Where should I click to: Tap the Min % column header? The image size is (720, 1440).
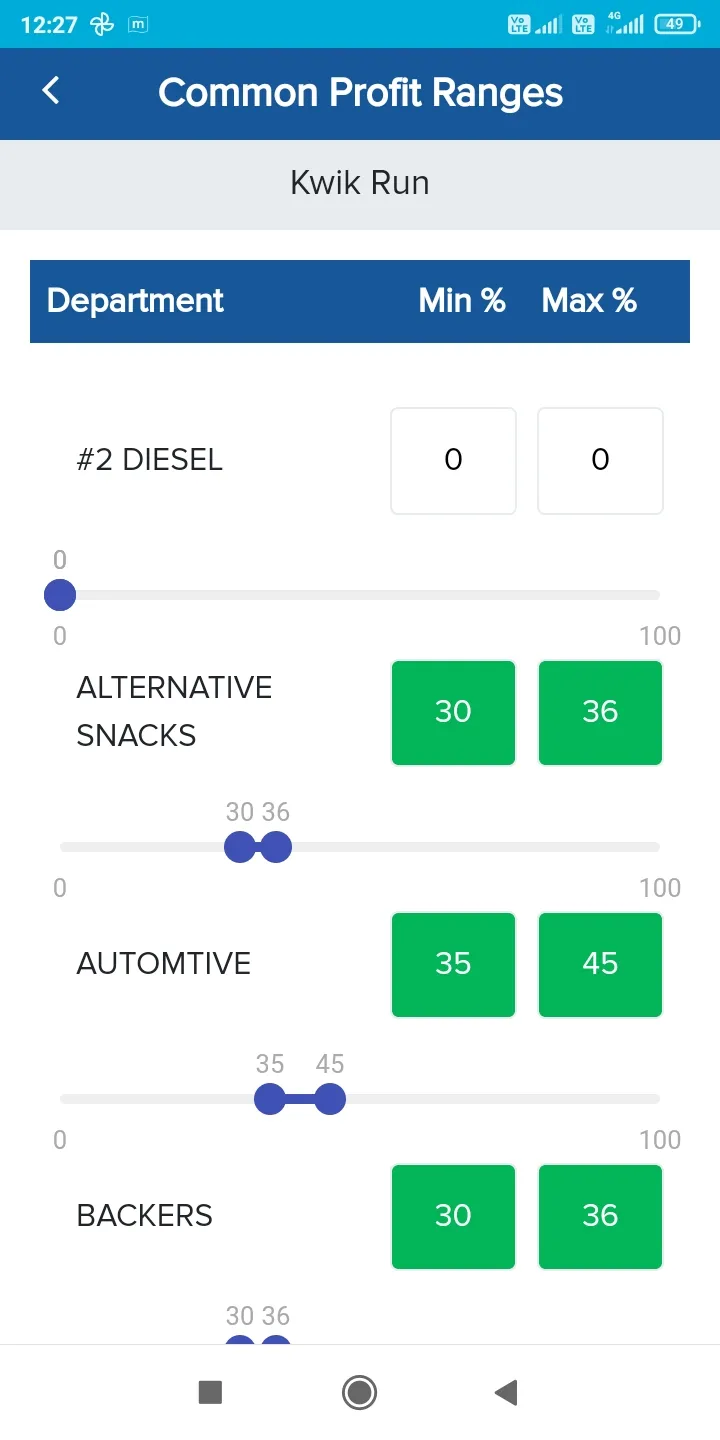[x=461, y=300]
